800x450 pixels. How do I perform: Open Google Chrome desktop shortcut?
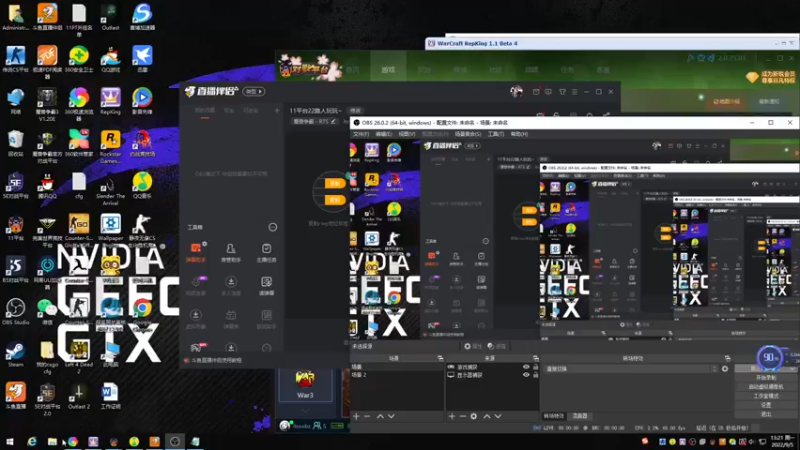[142, 312]
